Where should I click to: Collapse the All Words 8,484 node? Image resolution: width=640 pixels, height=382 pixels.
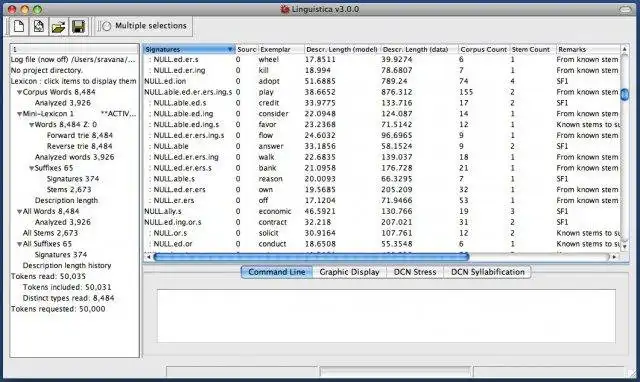[x=19, y=211]
